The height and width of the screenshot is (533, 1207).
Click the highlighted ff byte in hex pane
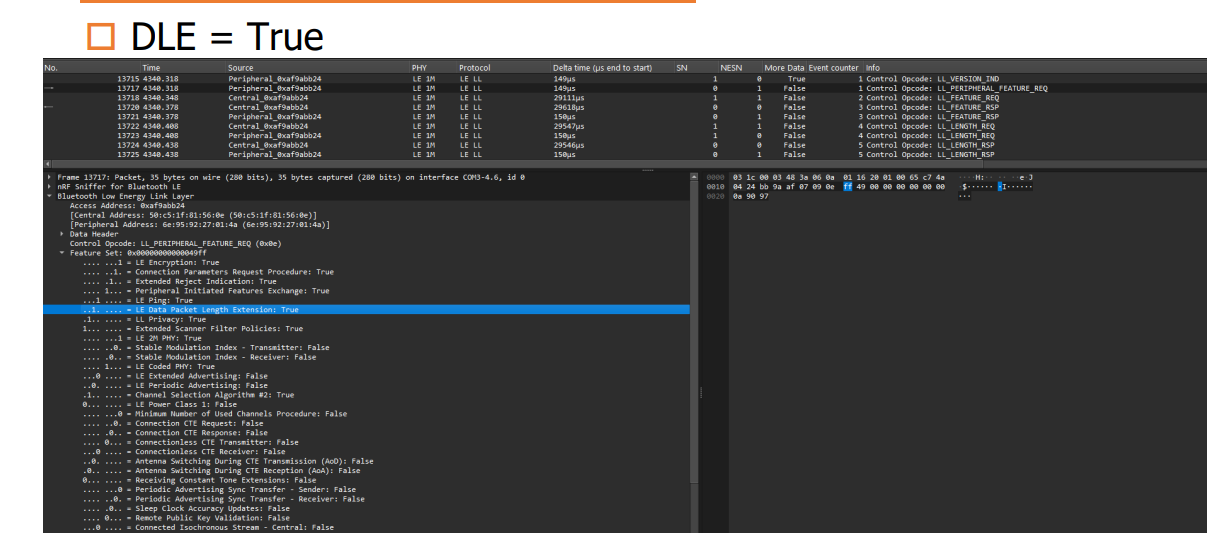tap(848, 186)
